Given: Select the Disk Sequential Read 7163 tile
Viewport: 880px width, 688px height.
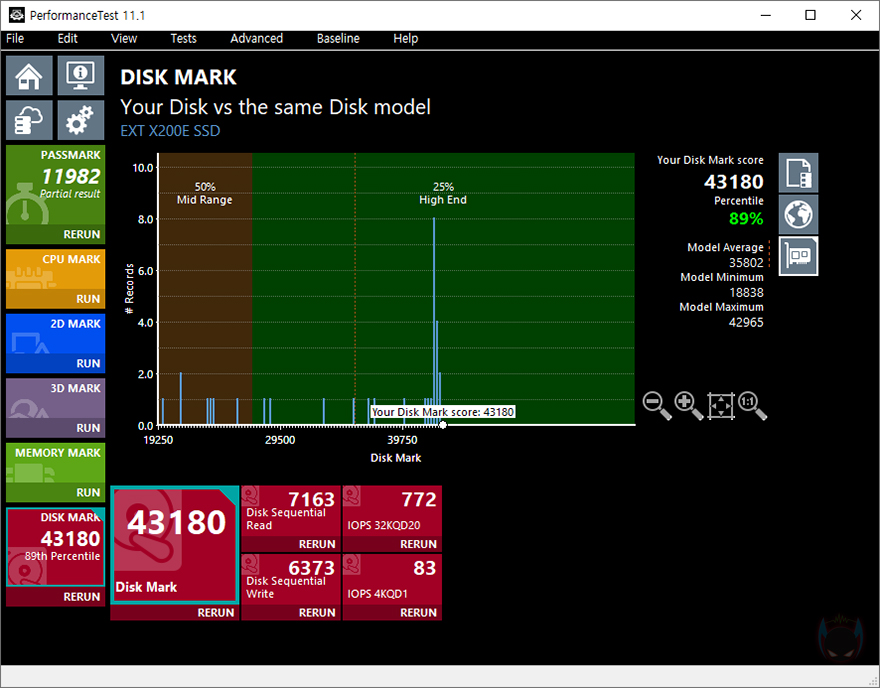Looking at the screenshot, I should (291, 511).
